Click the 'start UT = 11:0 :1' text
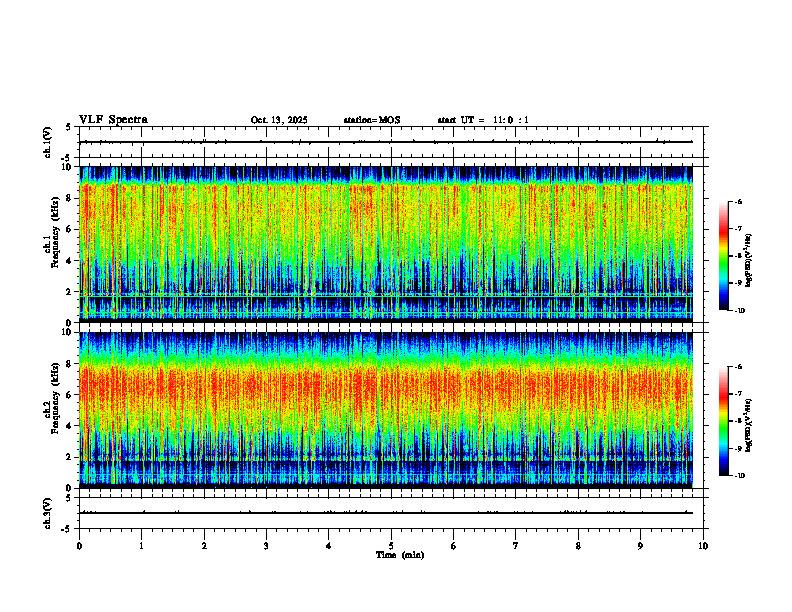This screenshot has height=612, width=792. click(483, 120)
